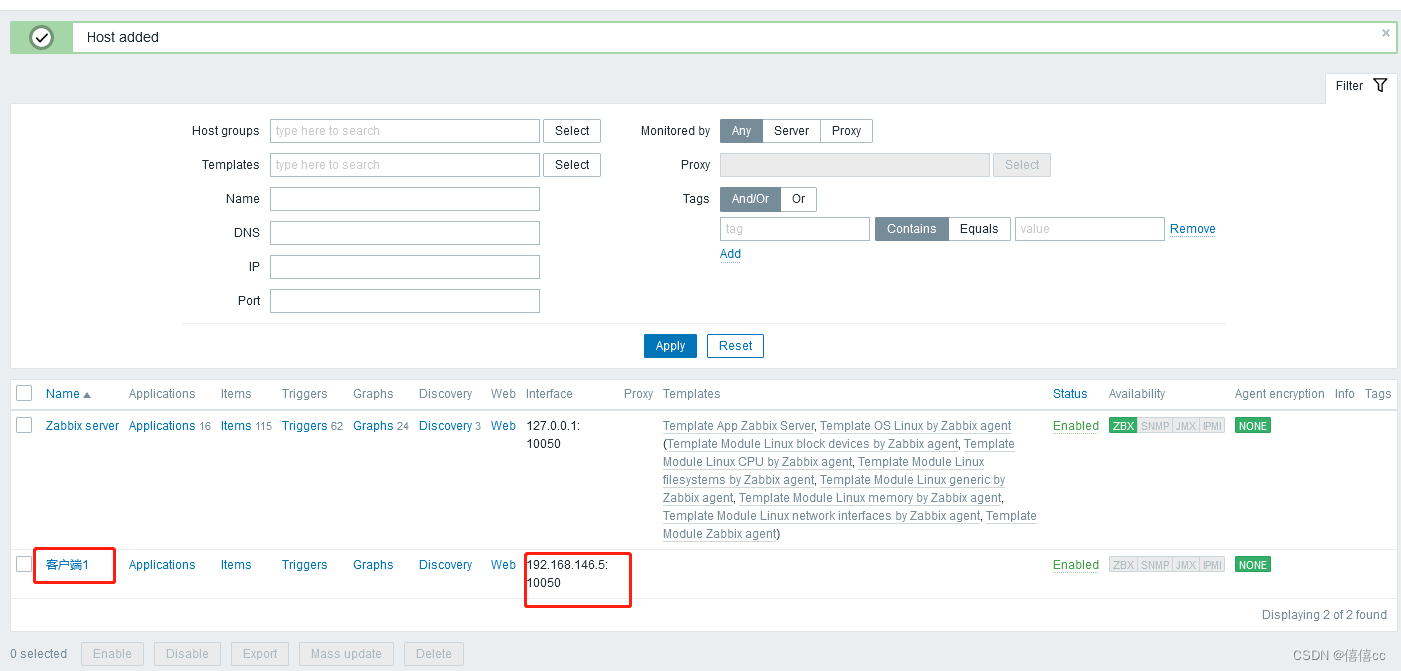Open Zabbix server Web scenarios
Viewport: 1401px width, 671px height.
[503, 426]
